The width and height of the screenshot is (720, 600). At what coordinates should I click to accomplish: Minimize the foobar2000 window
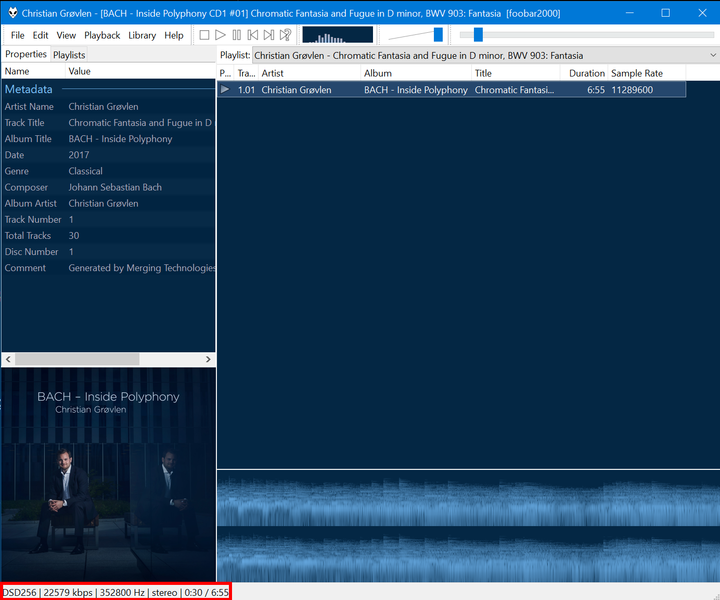point(630,13)
